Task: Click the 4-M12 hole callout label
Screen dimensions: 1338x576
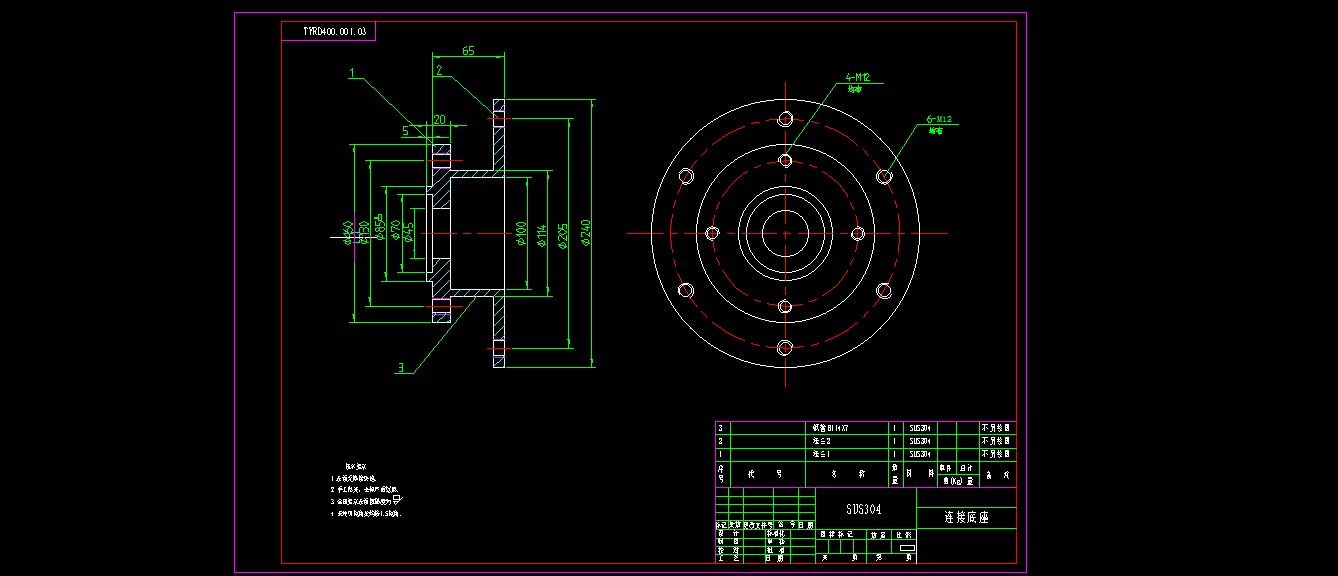Action: (860, 77)
